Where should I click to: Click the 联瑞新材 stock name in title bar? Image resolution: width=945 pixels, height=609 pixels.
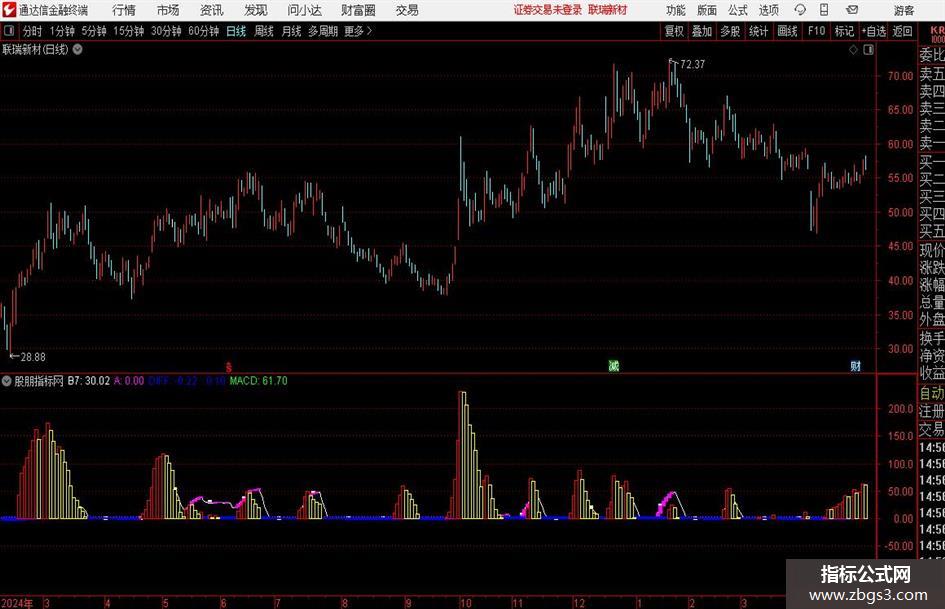(608, 10)
